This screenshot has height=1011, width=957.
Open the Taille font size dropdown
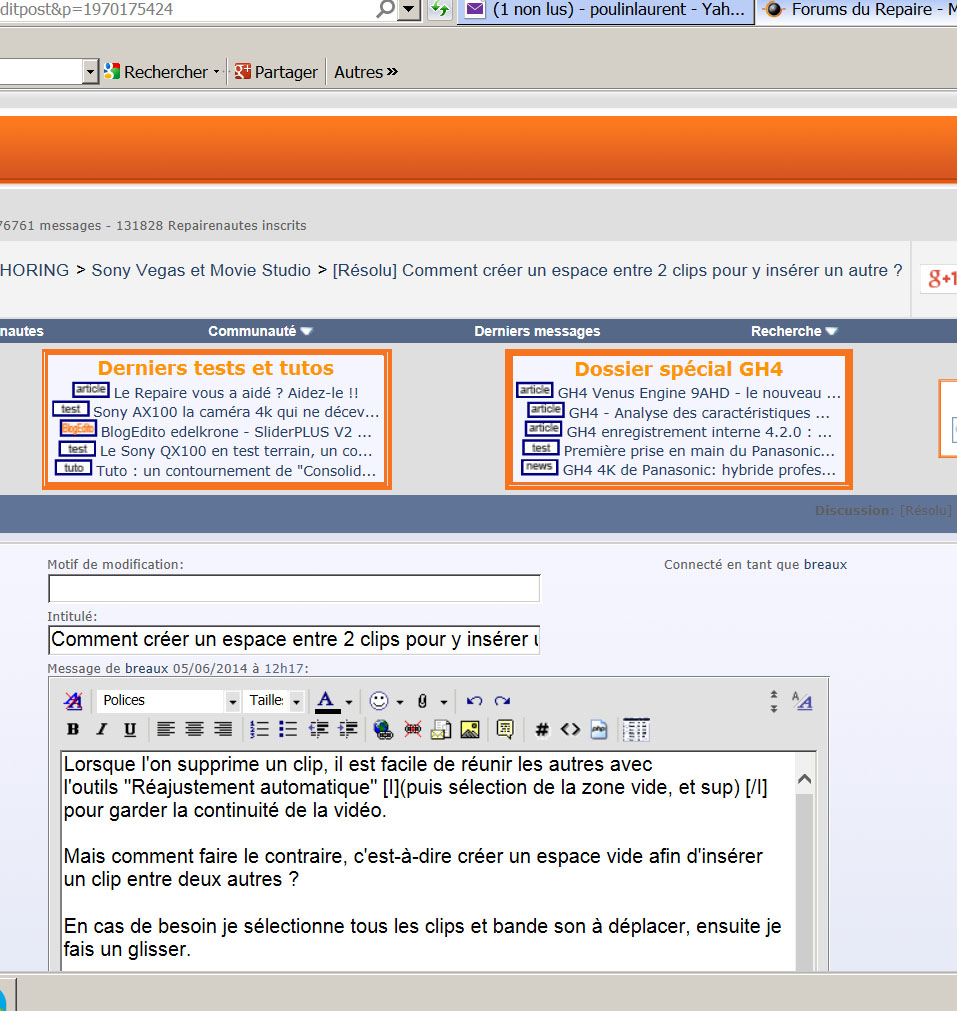point(296,701)
